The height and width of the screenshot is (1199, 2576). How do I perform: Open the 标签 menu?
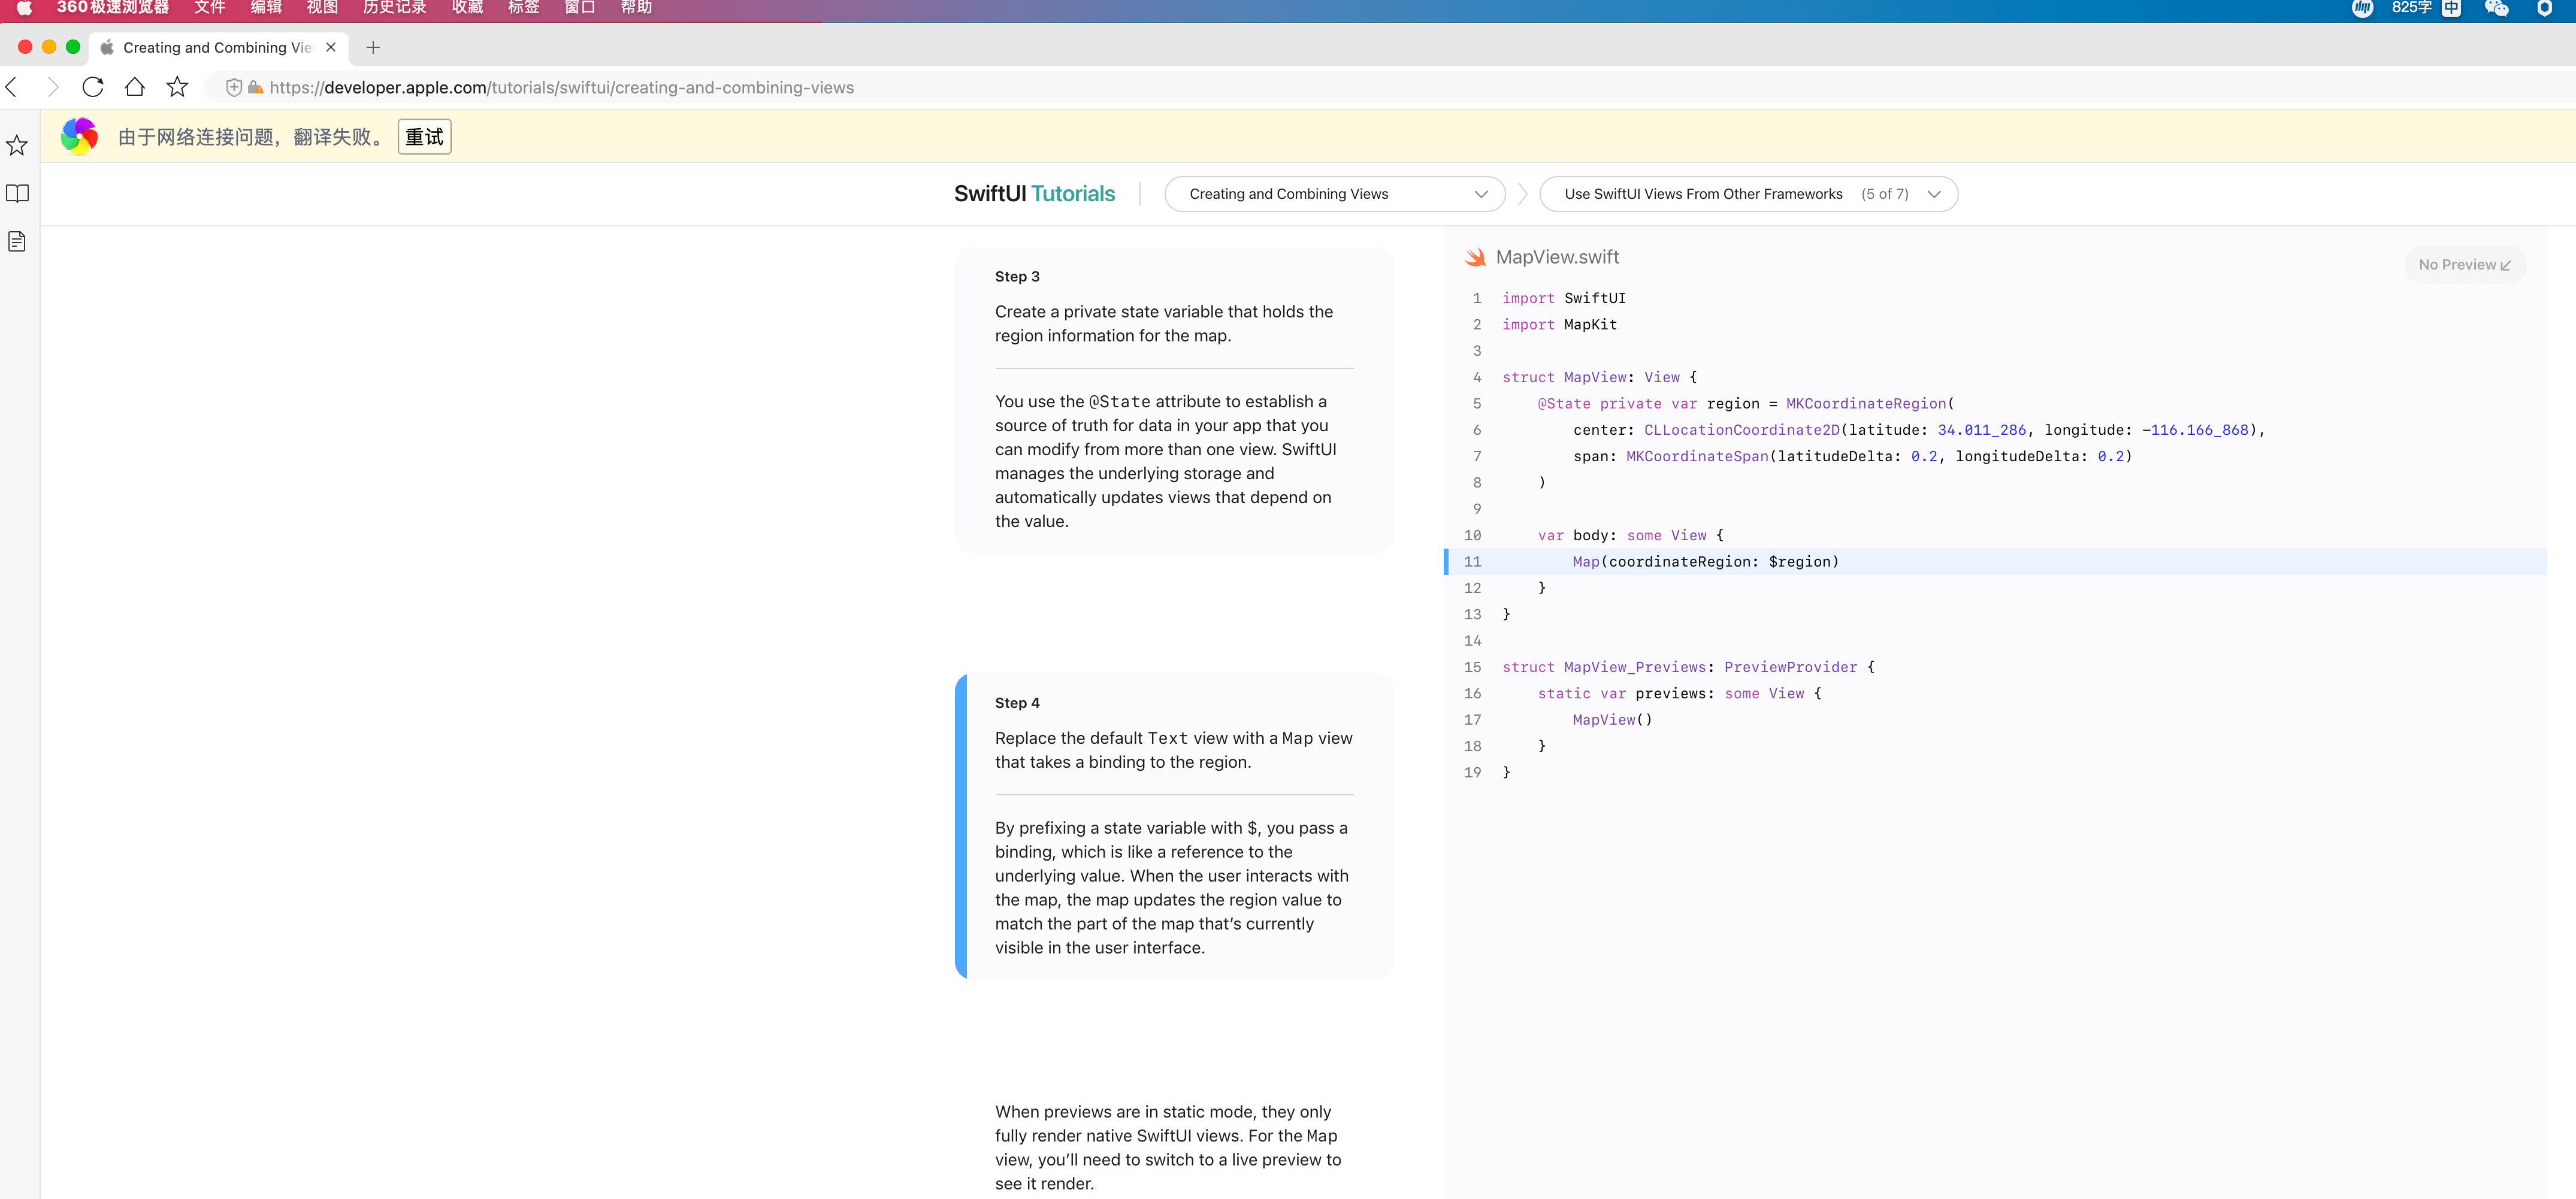pyautogui.click(x=523, y=8)
